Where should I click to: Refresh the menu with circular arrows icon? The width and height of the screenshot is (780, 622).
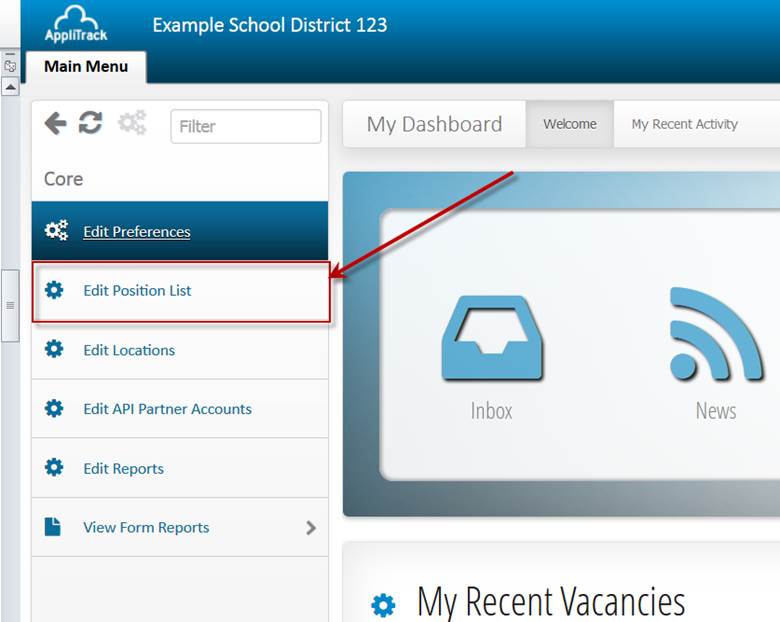click(91, 123)
